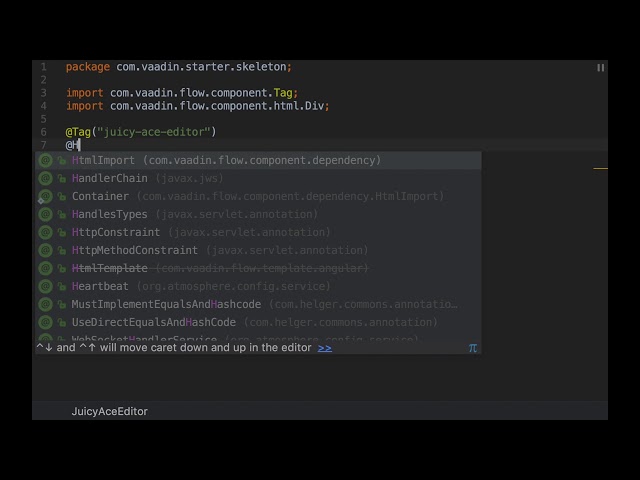The width and height of the screenshot is (640, 480).
Task: Click the package declaration on line 1
Action: pos(179,67)
